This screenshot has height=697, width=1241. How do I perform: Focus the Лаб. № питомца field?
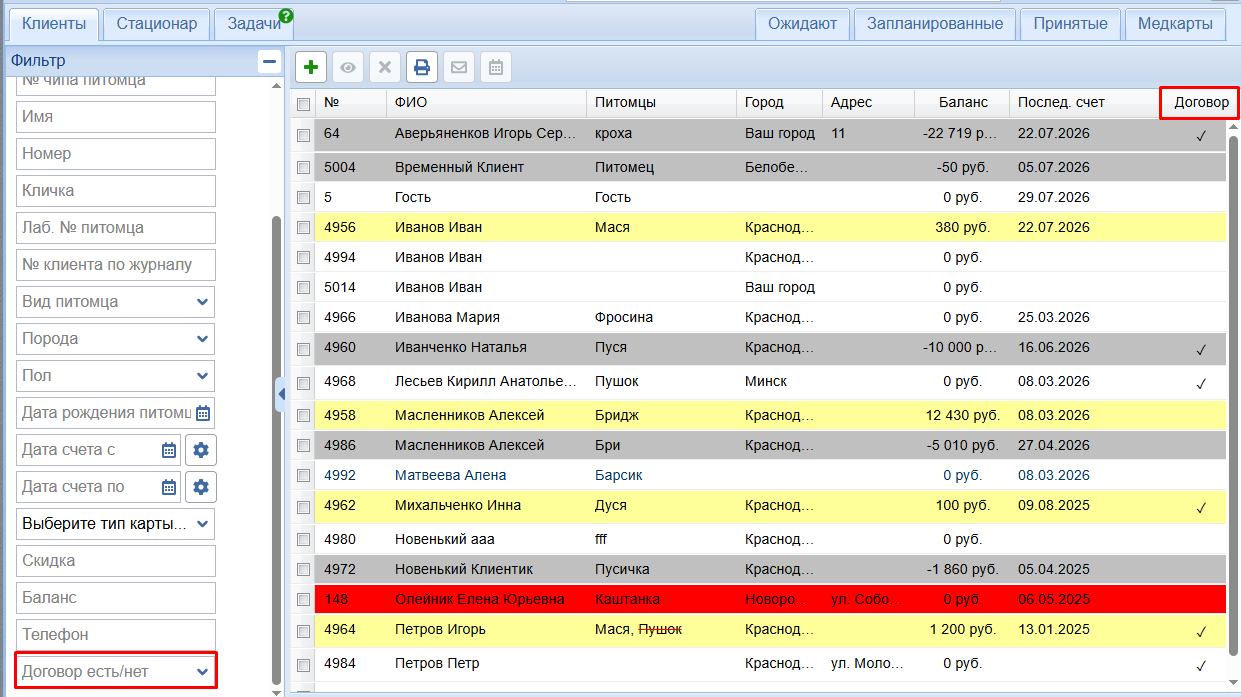[x=116, y=228]
